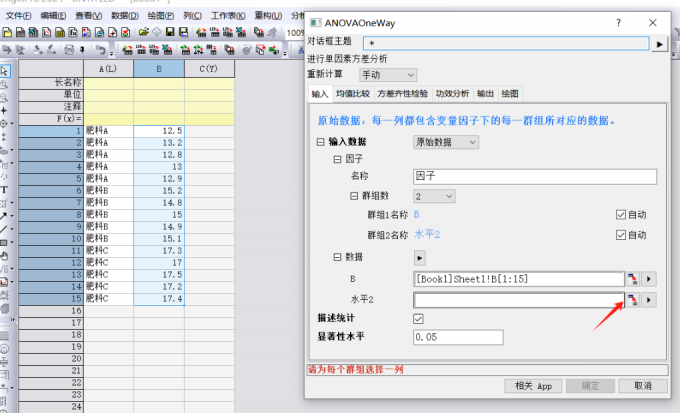The width and height of the screenshot is (680, 413).
Task: Select the Pointer tool in left toolbar
Action: [x=4, y=71]
